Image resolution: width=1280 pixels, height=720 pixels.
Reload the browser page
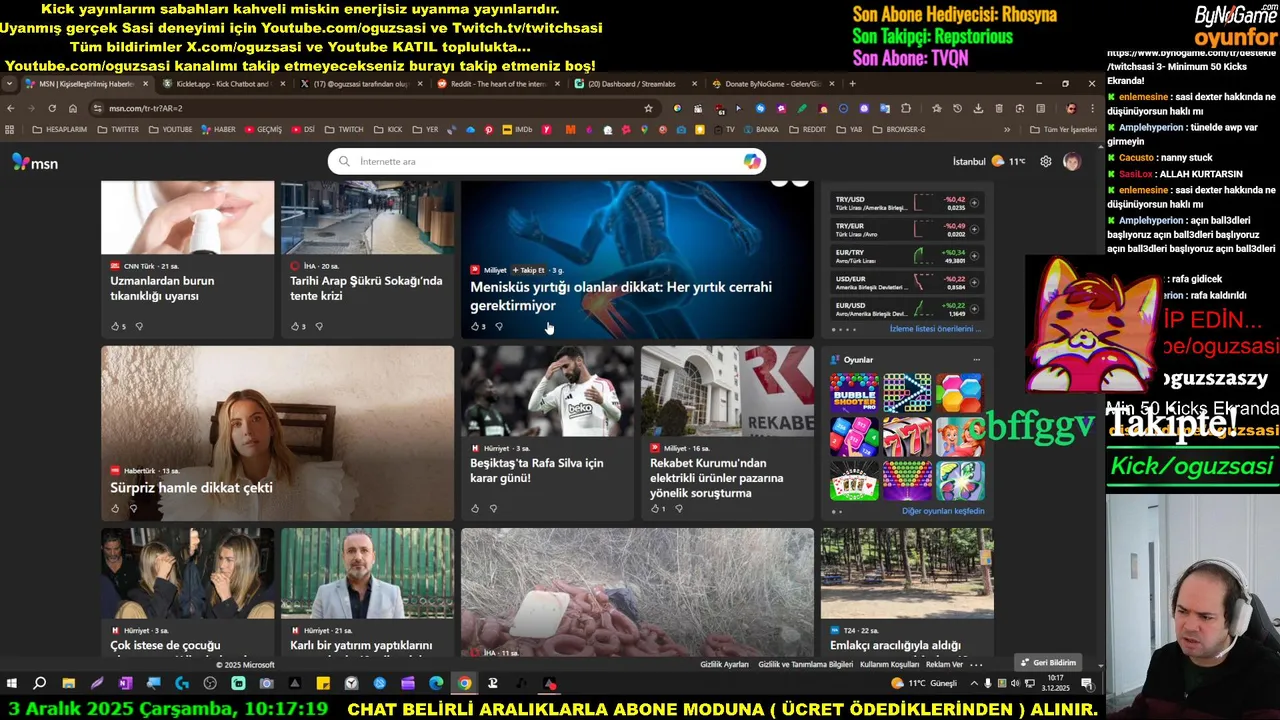tap(52, 108)
